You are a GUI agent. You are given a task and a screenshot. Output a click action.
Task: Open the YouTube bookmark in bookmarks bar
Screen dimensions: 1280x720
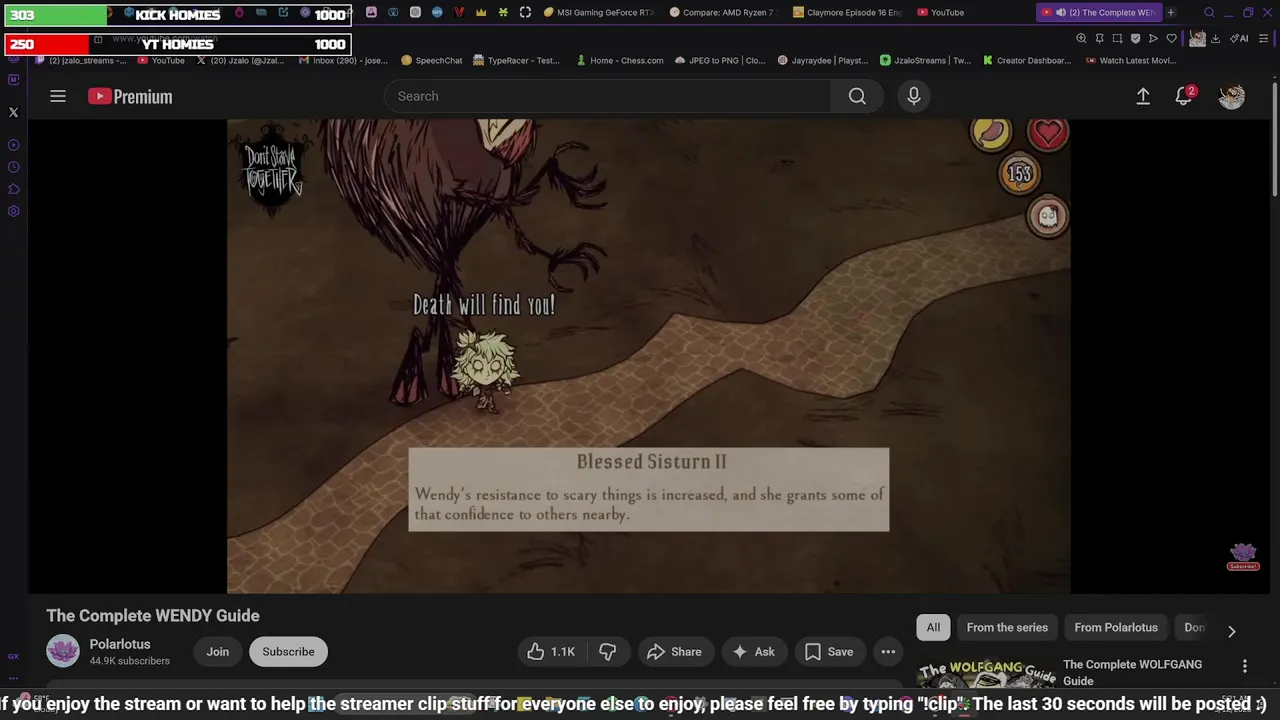click(161, 60)
